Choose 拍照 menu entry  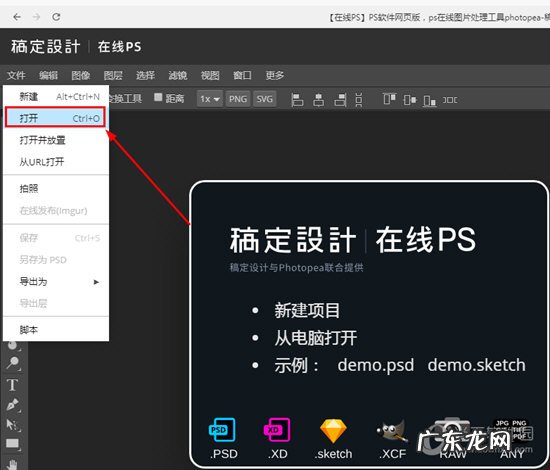(56, 188)
